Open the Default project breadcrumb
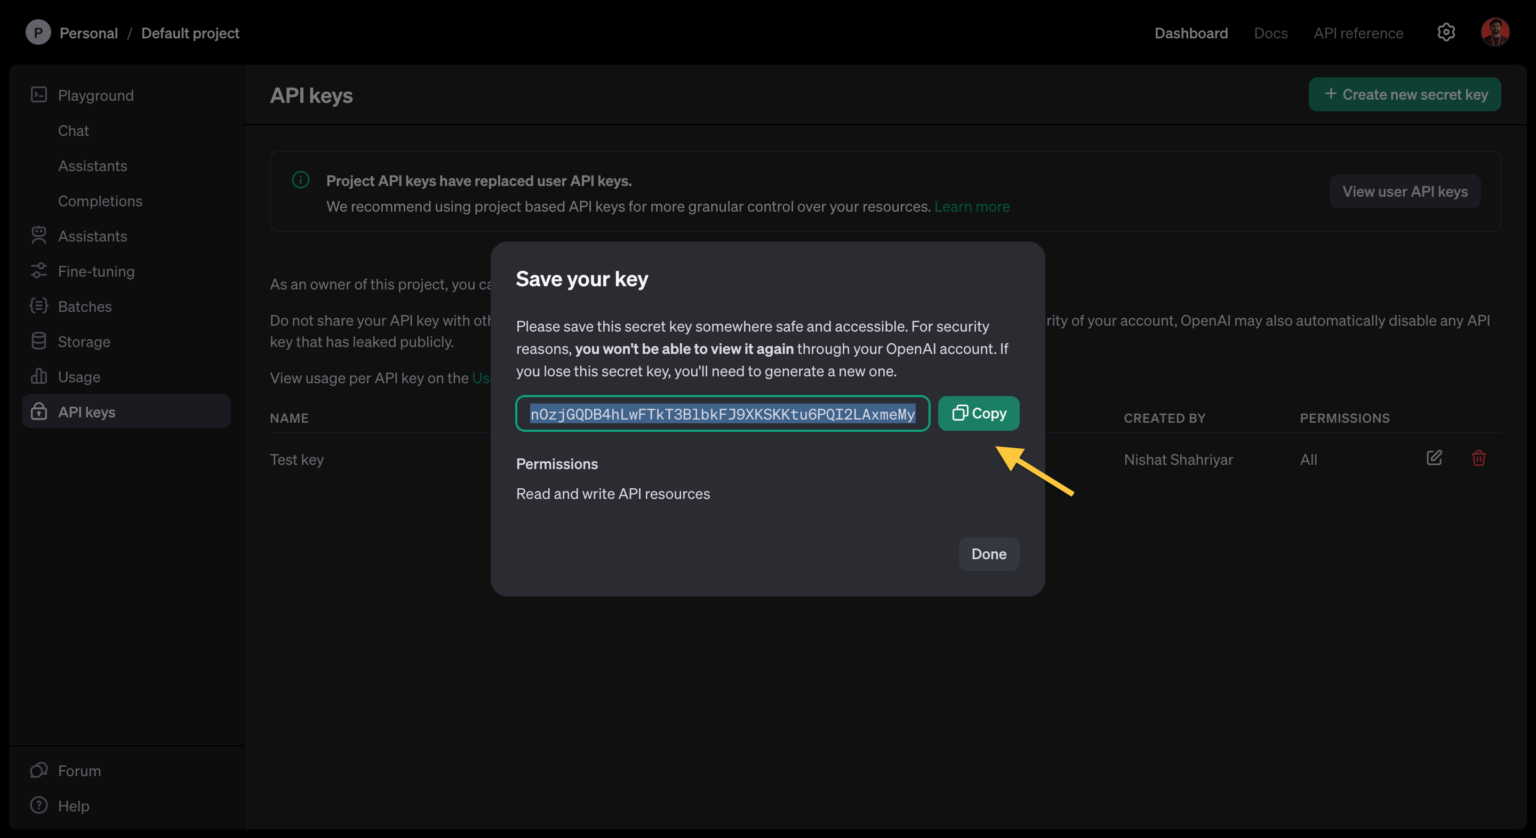Viewport: 1536px width, 838px height. point(190,33)
